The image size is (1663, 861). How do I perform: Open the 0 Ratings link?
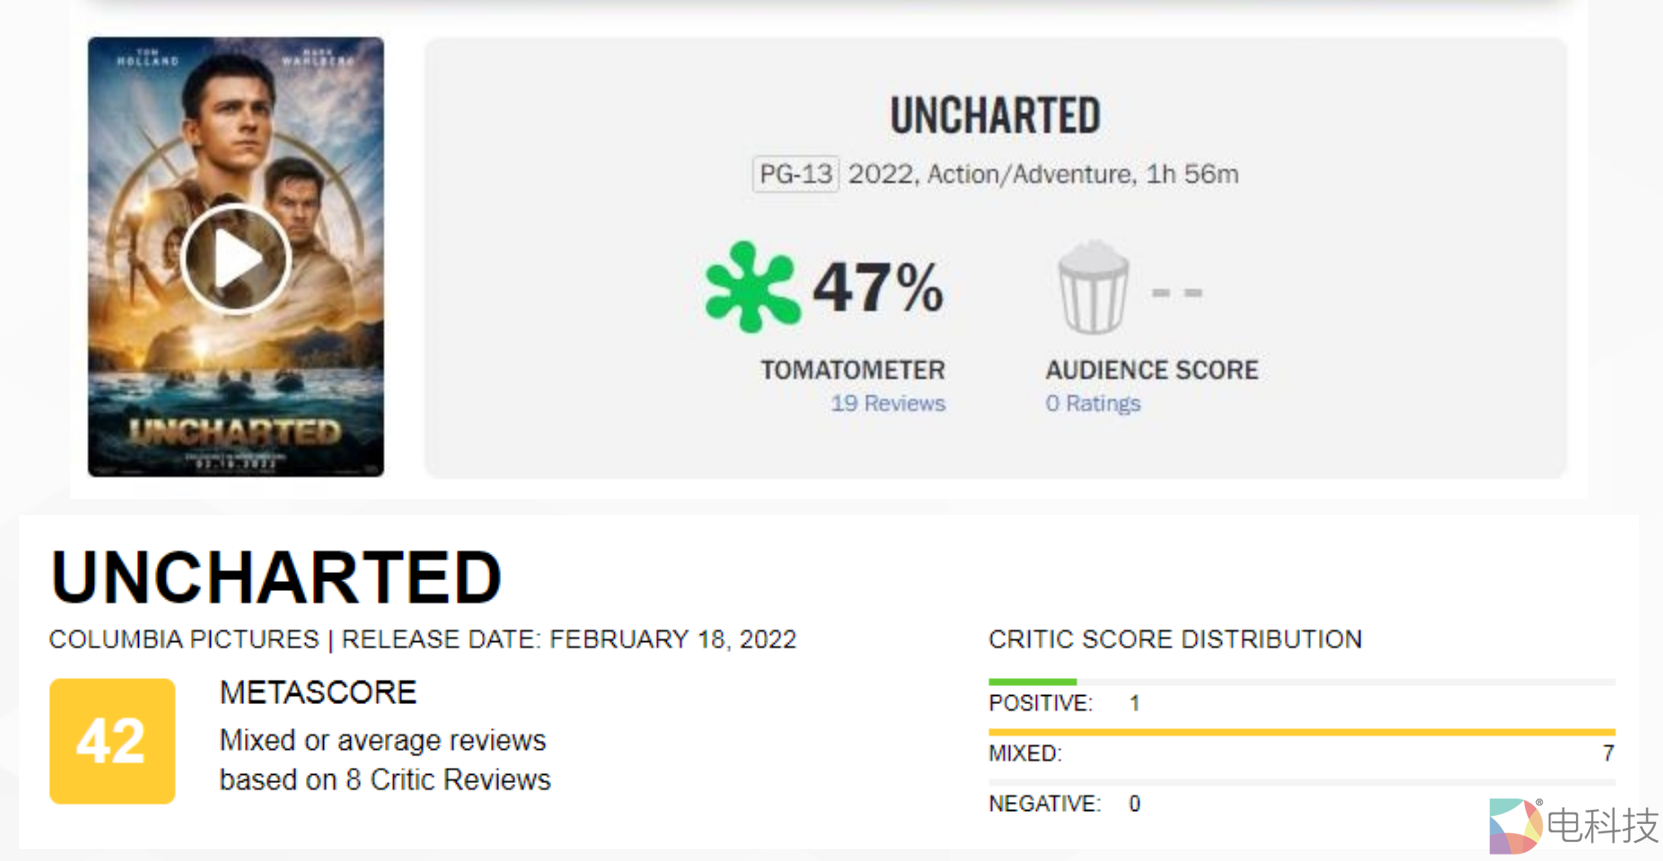pyautogui.click(x=1092, y=403)
